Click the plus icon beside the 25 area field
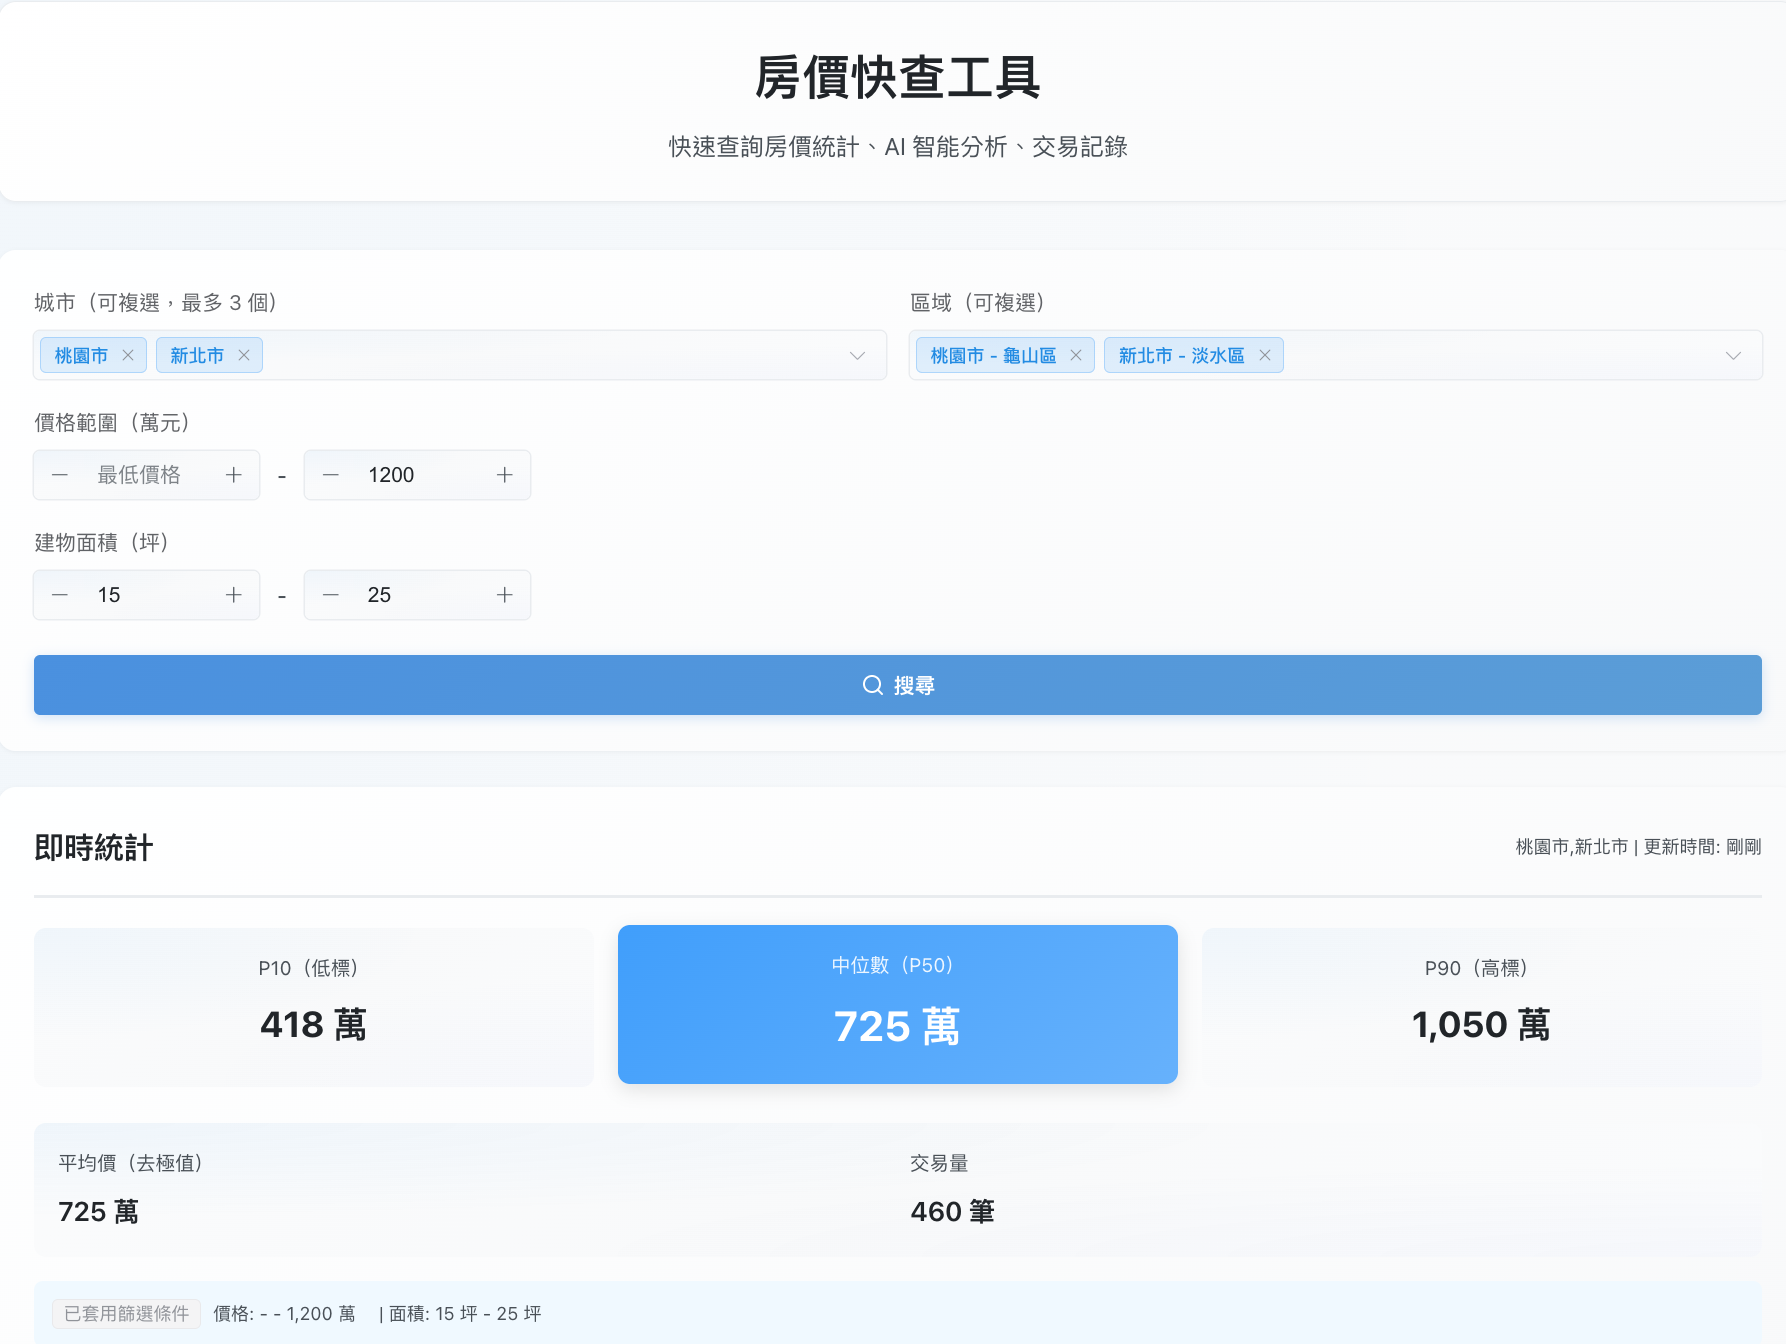This screenshot has width=1786, height=1344. point(504,595)
